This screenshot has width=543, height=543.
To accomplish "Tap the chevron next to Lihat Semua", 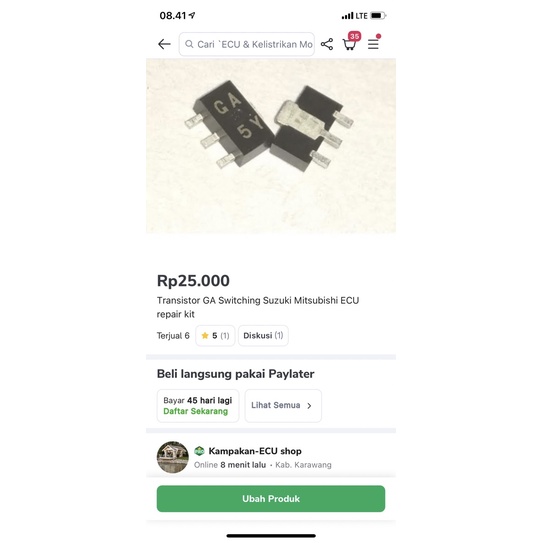I will click(x=309, y=406).
